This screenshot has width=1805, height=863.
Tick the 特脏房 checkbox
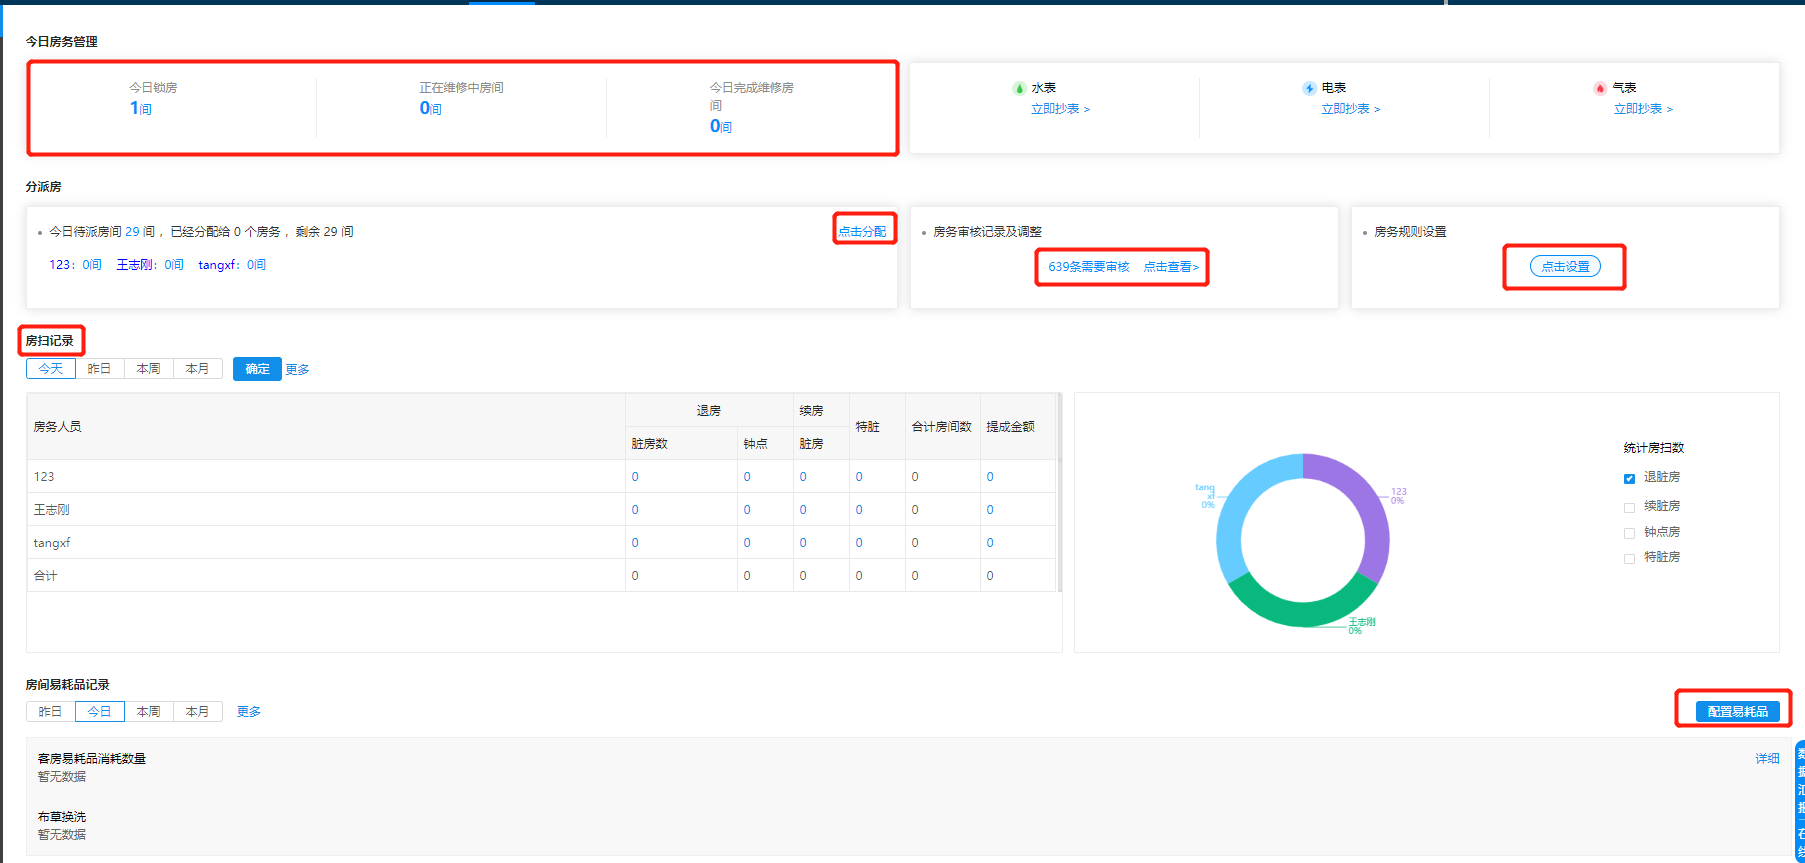click(1629, 558)
